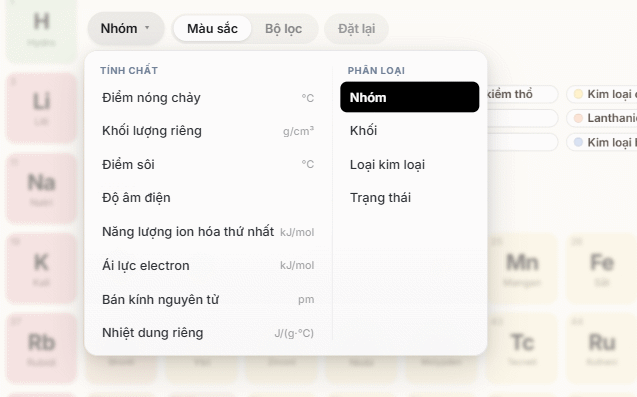Open the Ru element tile

(602, 348)
